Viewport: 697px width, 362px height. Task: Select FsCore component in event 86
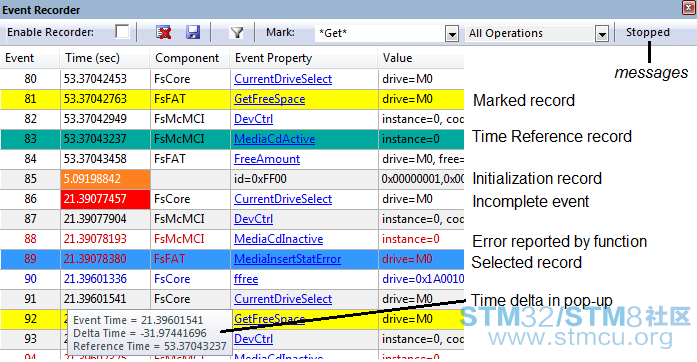(x=172, y=199)
